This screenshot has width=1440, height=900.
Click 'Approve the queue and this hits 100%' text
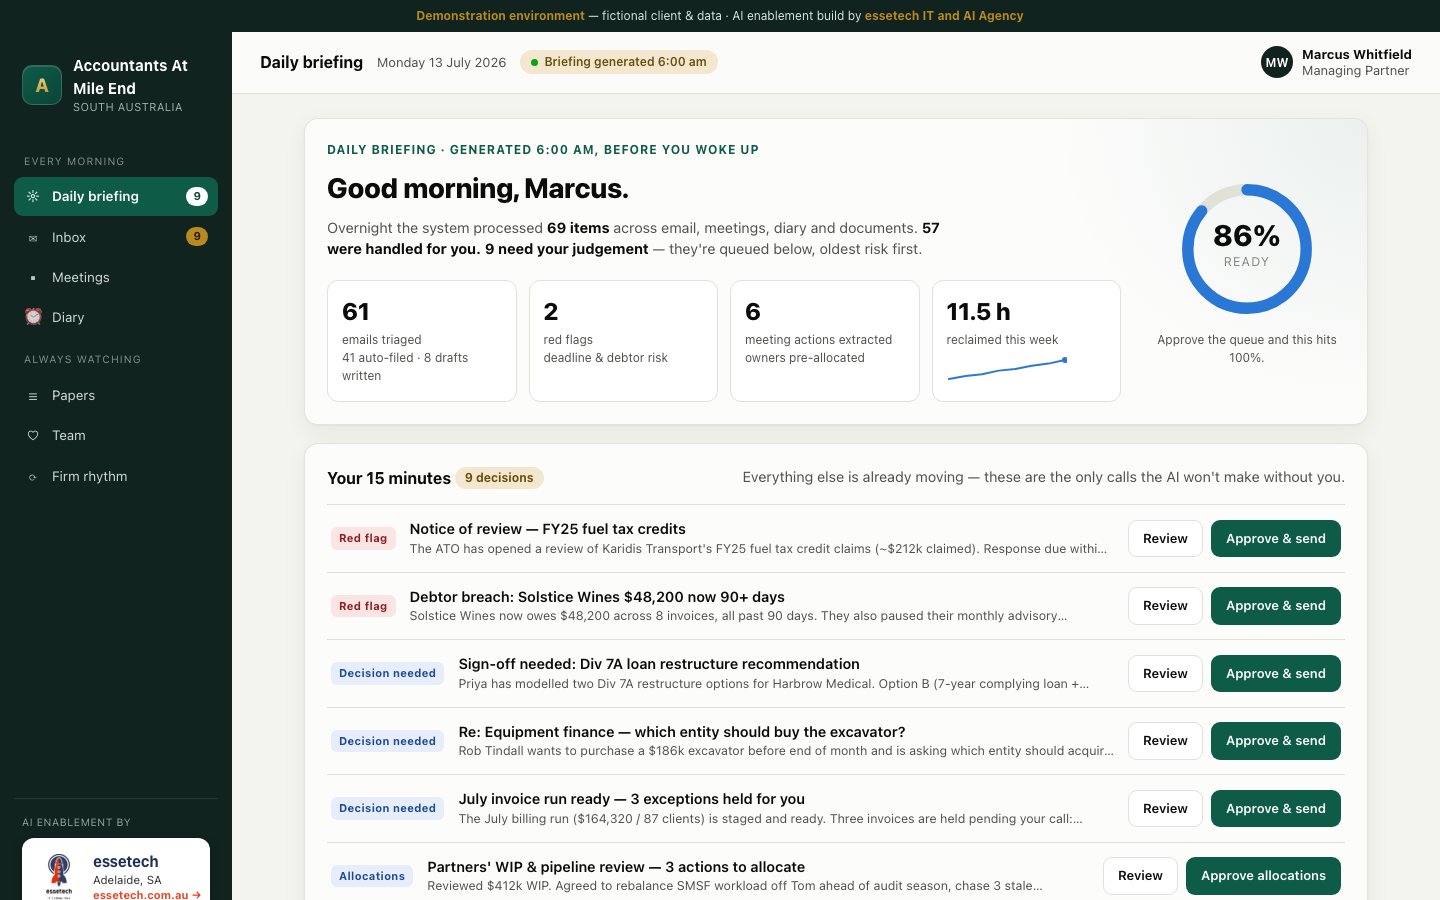tap(1246, 349)
